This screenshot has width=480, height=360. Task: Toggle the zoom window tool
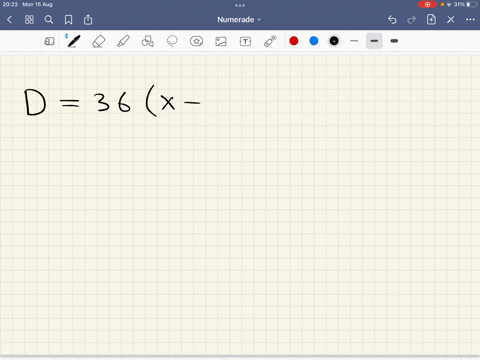[49, 41]
